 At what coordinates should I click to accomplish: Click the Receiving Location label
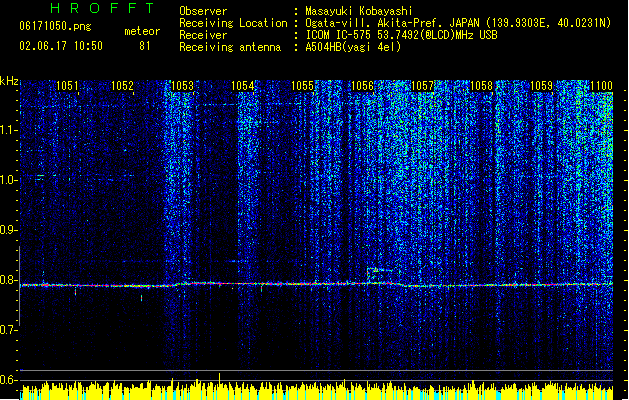233,23
